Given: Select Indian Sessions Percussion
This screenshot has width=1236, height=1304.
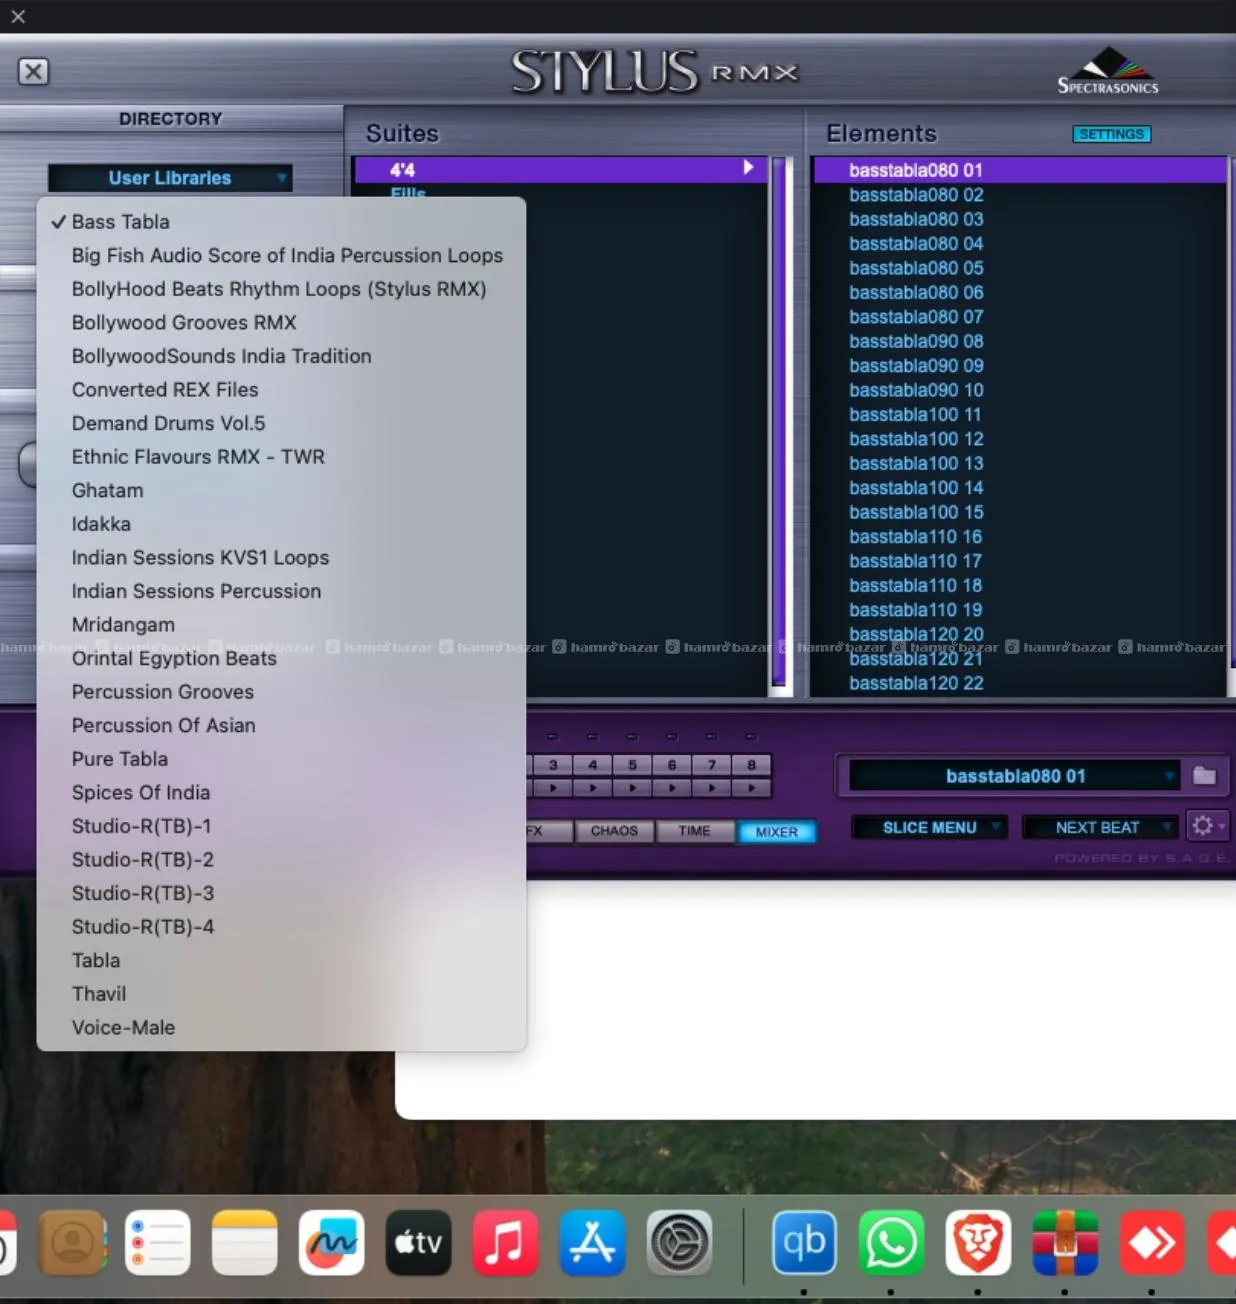Looking at the screenshot, I should pyautogui.click(x=281, y=590).
